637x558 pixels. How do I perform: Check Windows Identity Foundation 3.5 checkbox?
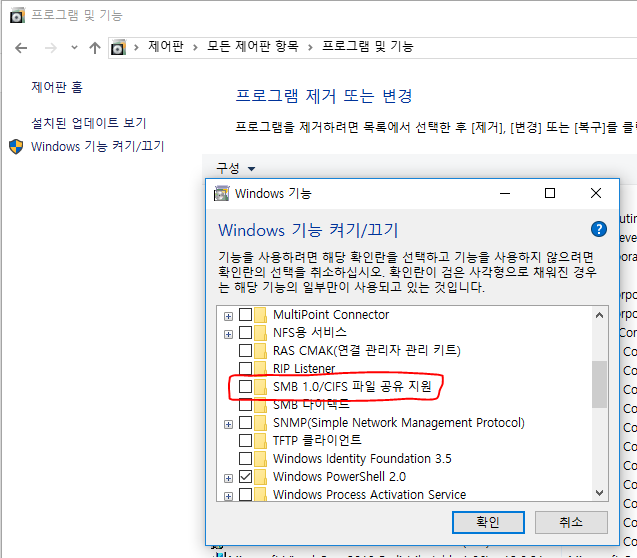pyautogui.click(x=245, y=458)
